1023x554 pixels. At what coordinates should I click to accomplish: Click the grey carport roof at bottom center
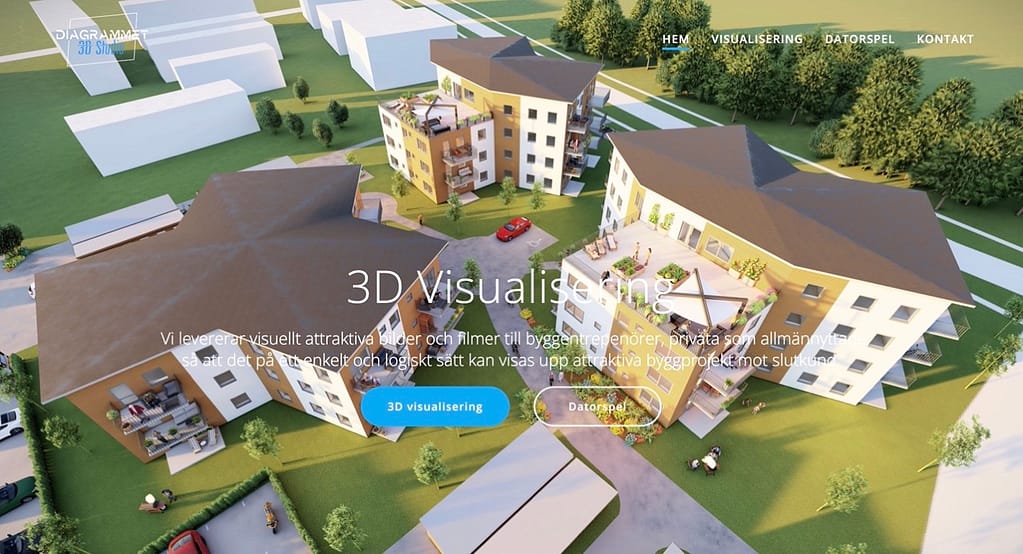point(520,500)
